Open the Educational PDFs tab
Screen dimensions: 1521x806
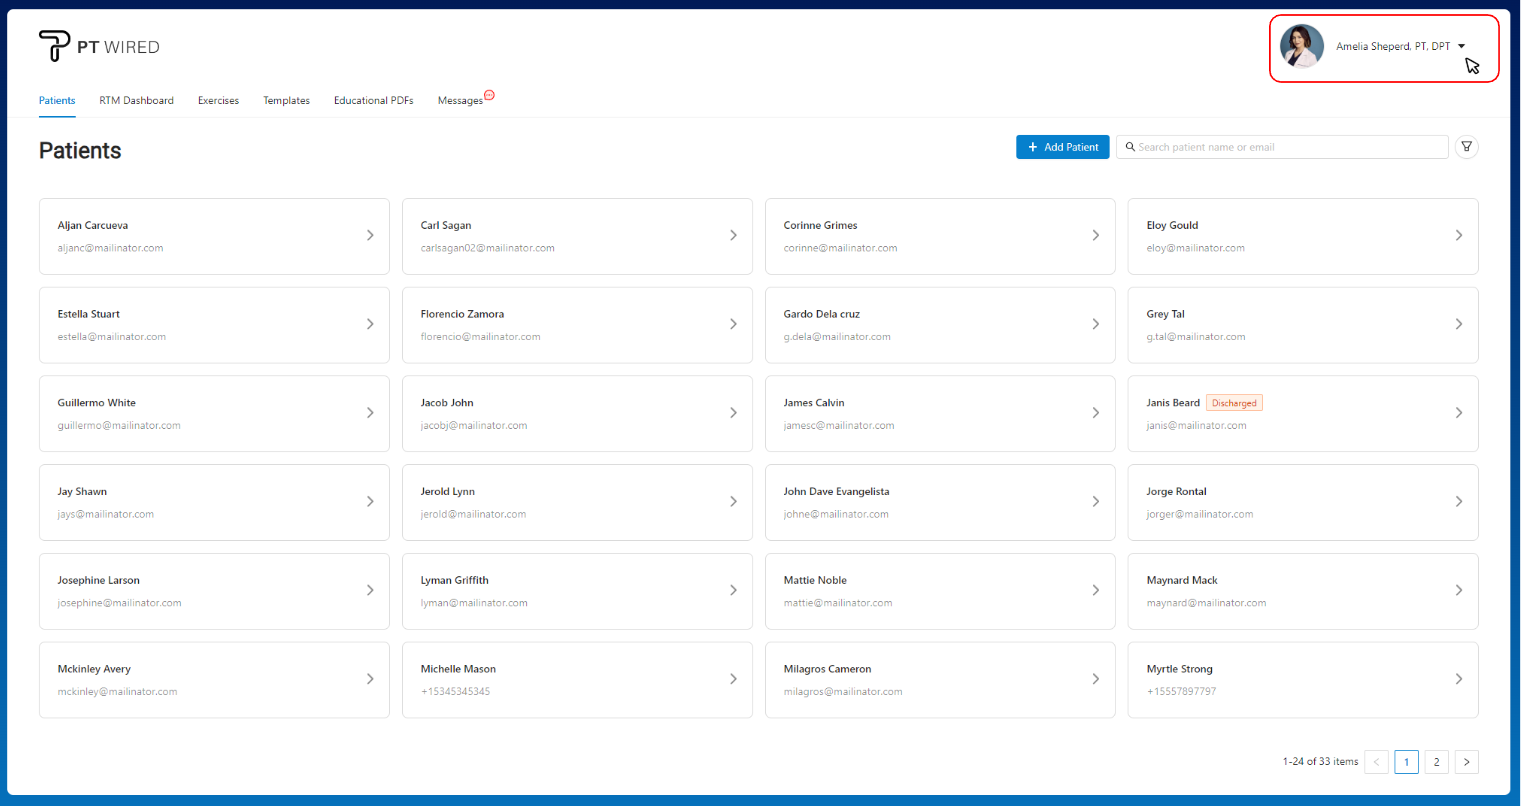(x=373, y=101)
